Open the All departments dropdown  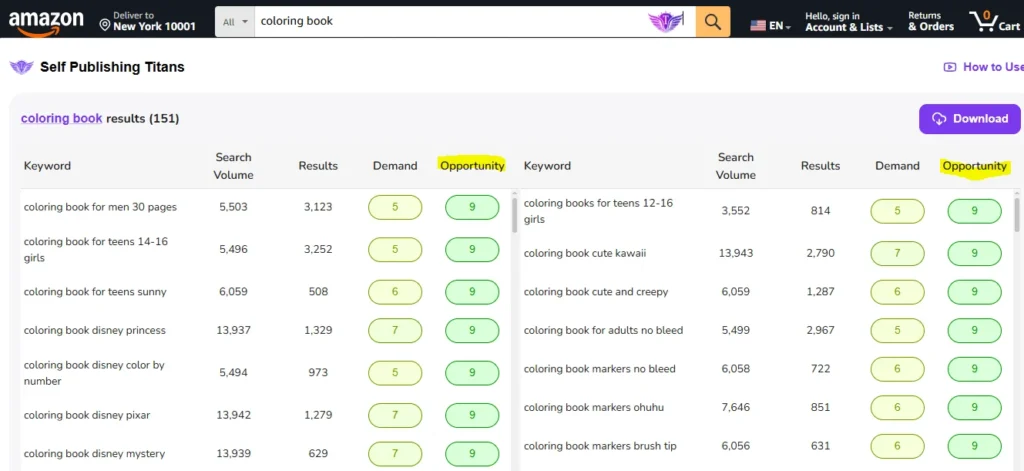click(x=234, y=22)
